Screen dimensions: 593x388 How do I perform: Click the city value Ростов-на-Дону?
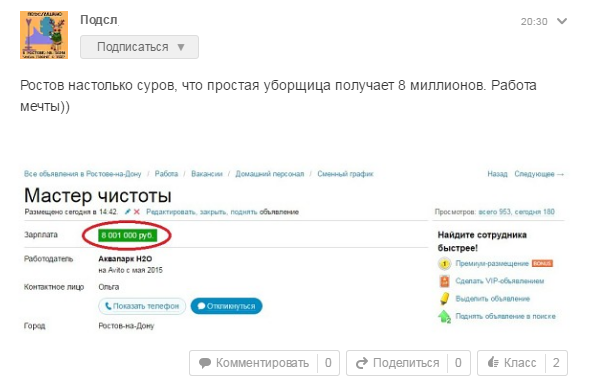[x=126, y=326]
